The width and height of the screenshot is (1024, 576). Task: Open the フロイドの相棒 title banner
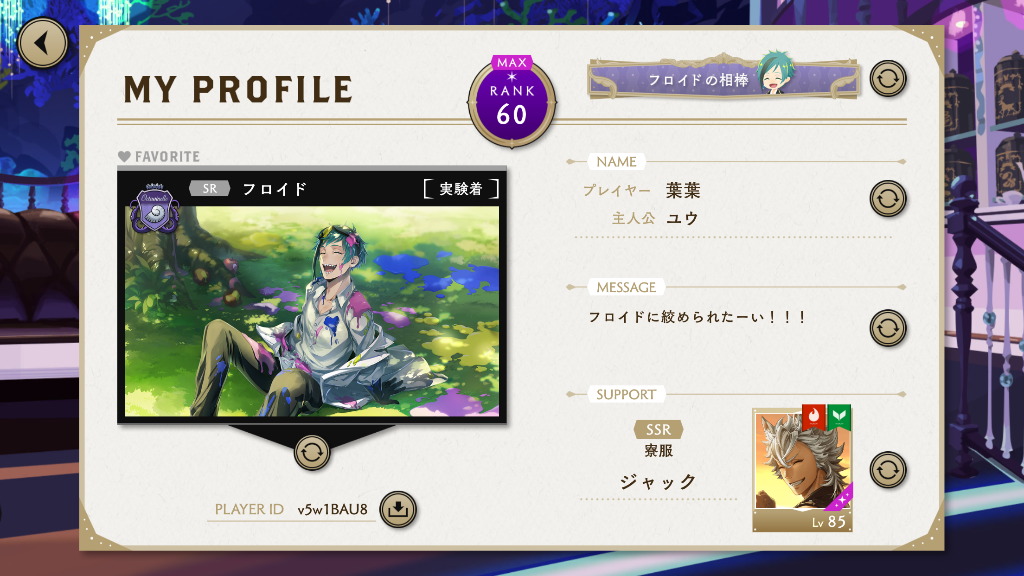(x=723, y=78)
